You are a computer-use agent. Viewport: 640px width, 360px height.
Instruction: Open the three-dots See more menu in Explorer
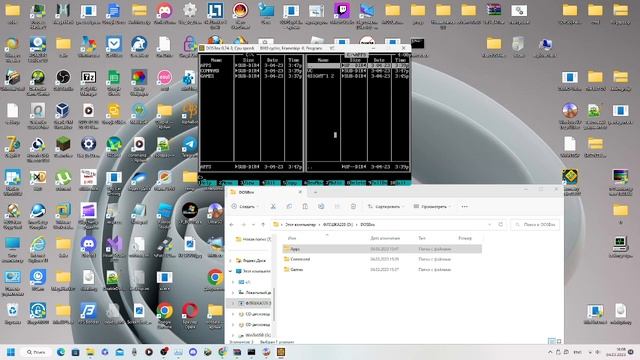pos(464,207)
